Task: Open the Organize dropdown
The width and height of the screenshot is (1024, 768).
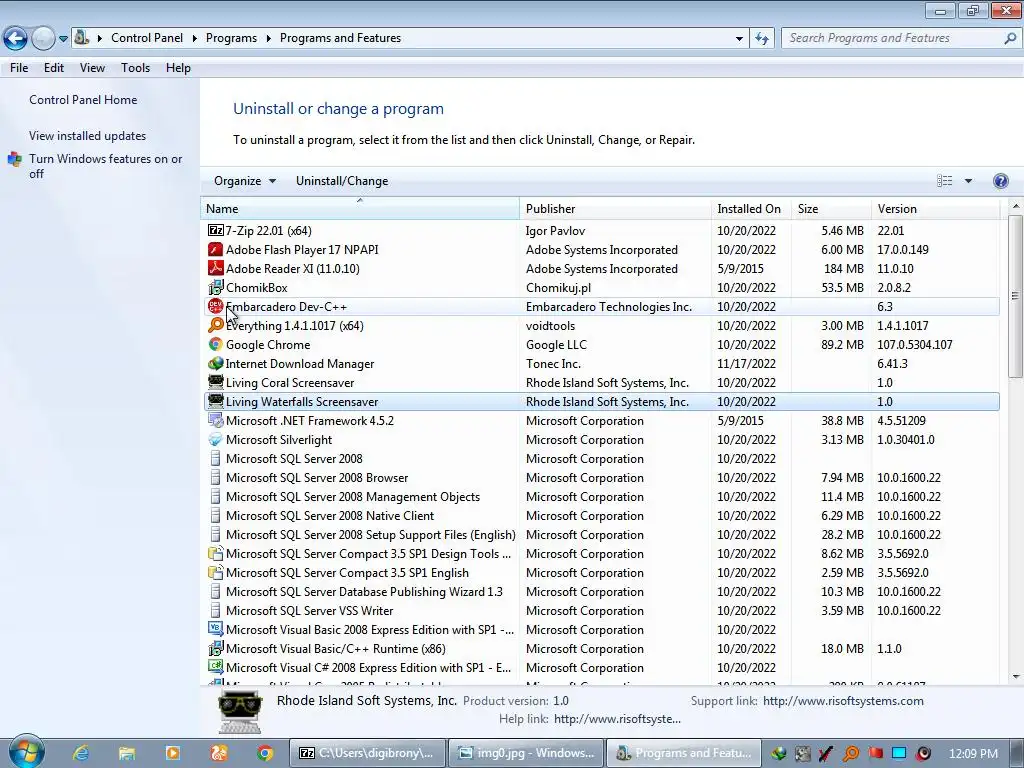Action: pyautogui.click(x=245, y=181)
